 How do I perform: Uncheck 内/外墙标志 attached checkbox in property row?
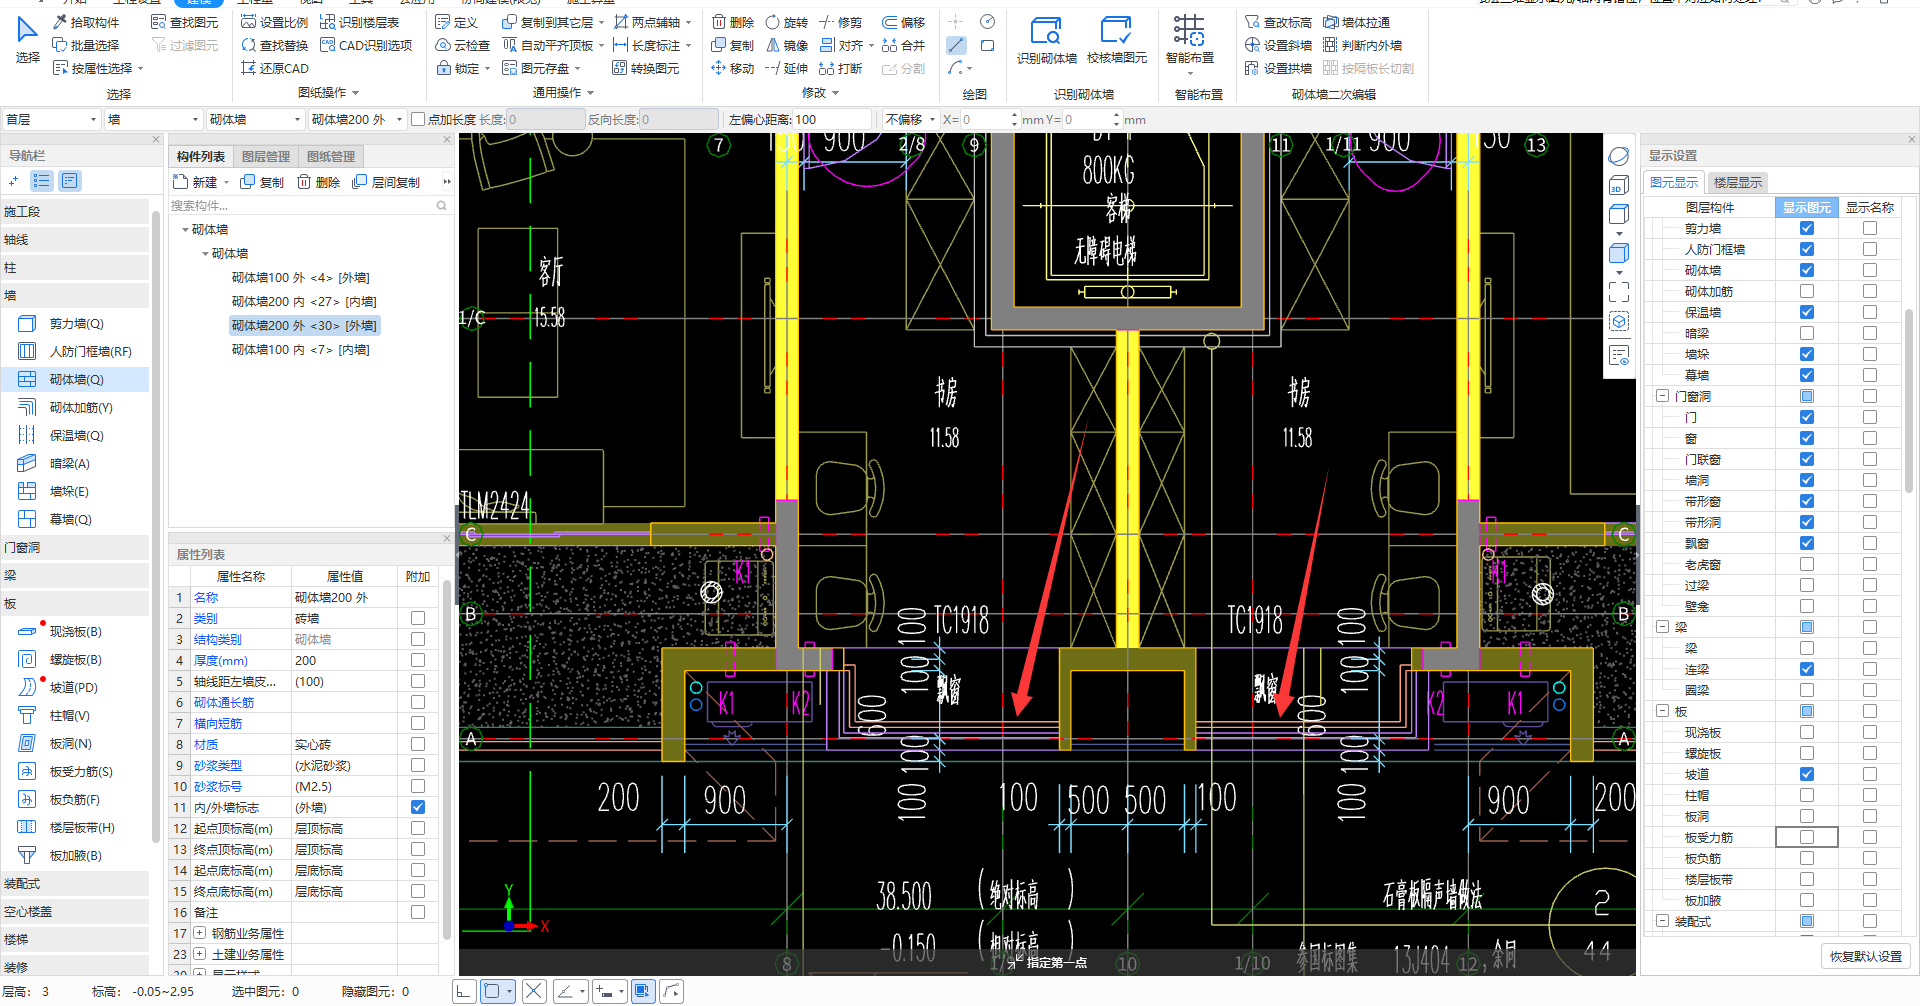[x=418, y=807]
